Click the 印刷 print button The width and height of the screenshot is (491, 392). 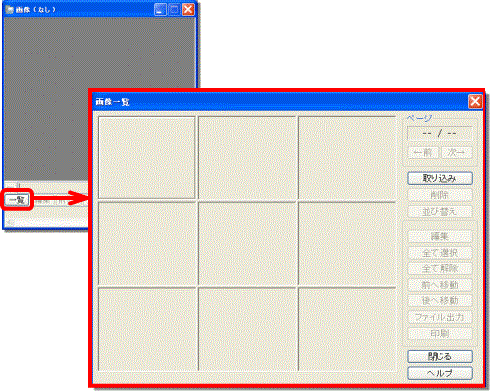pyautogui.click(x=440, y=333)
